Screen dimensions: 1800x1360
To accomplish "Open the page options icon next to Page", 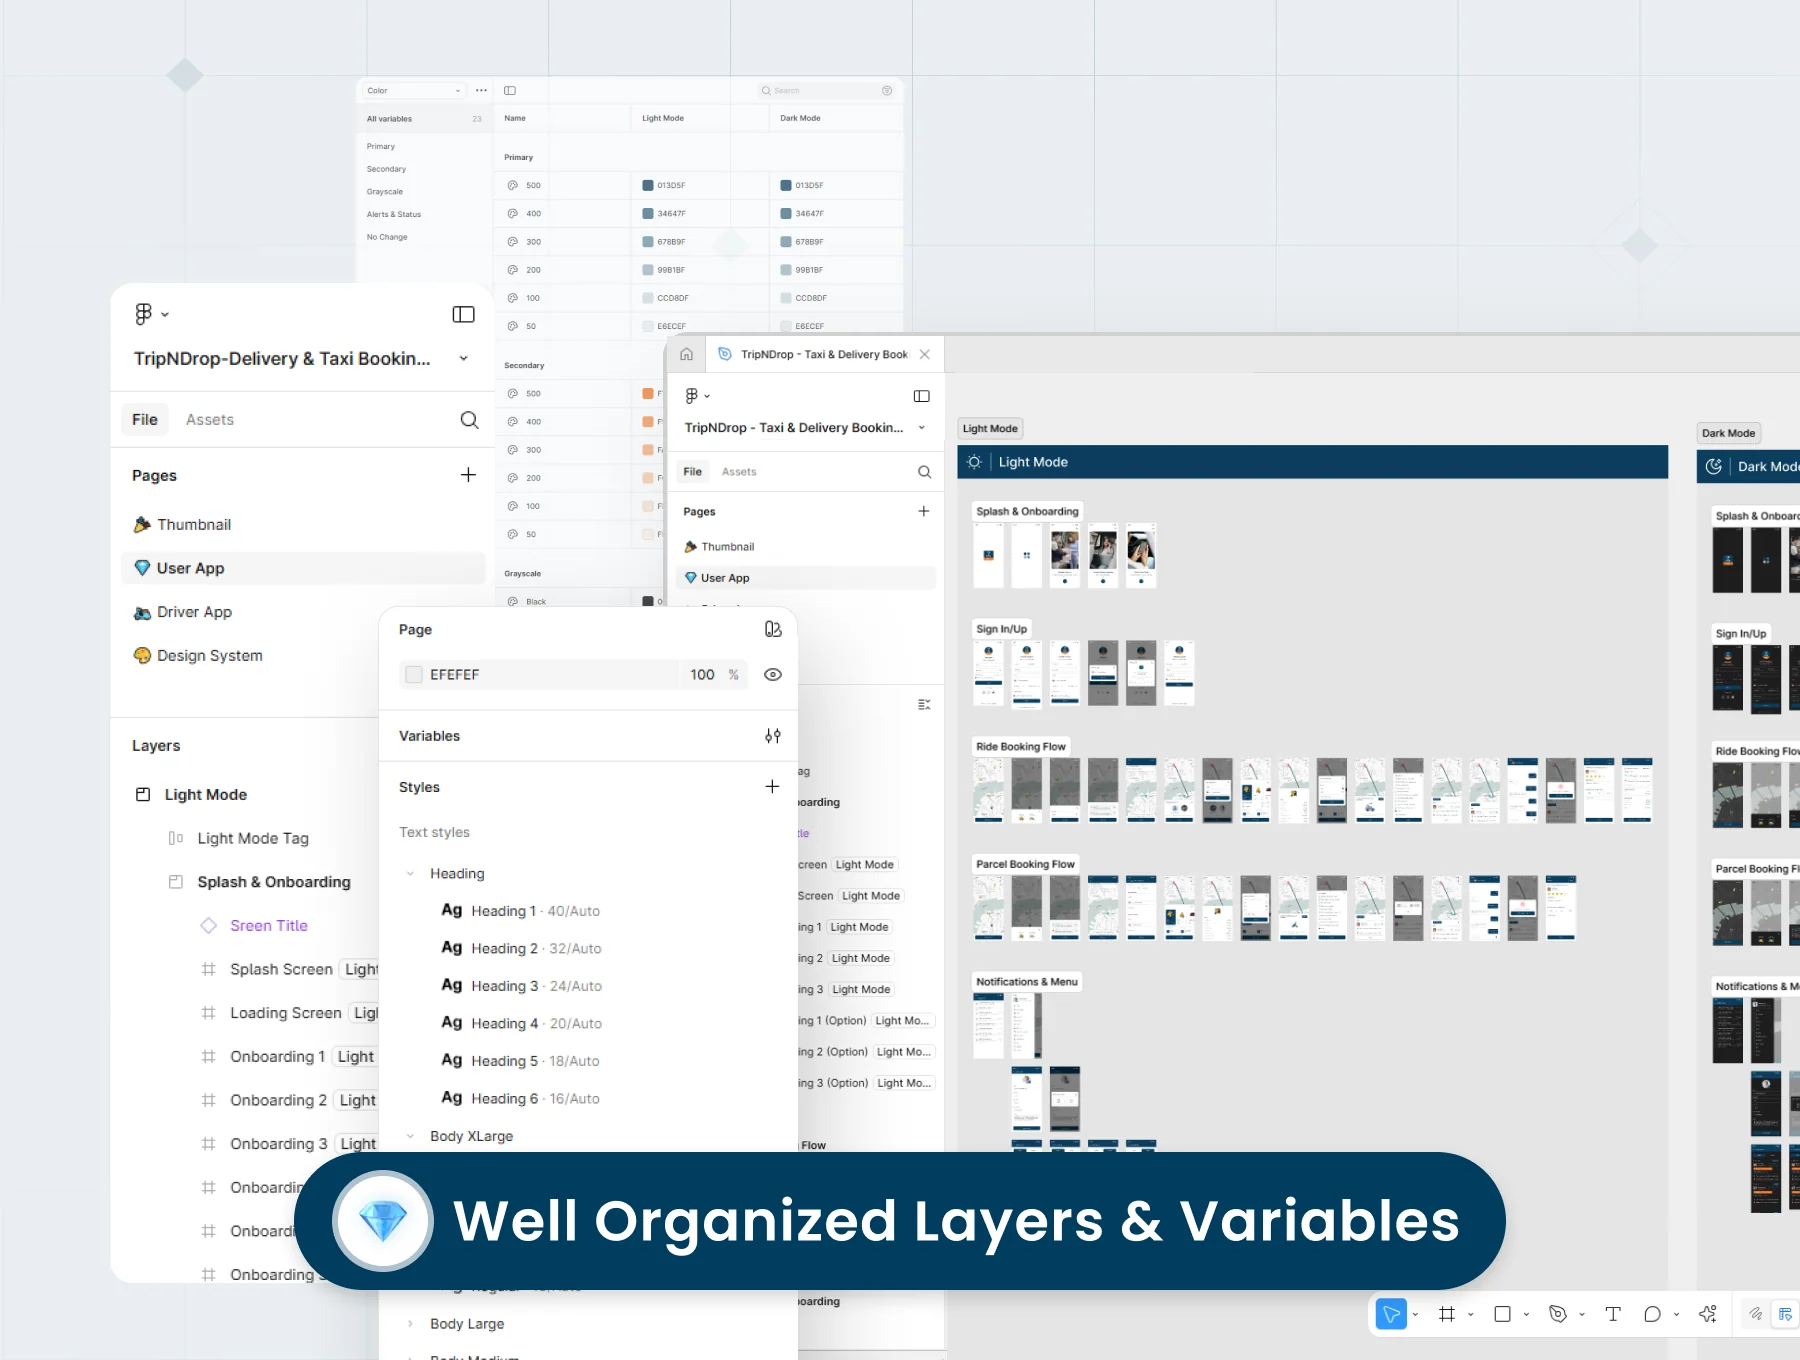I will [x=773, y=629].
